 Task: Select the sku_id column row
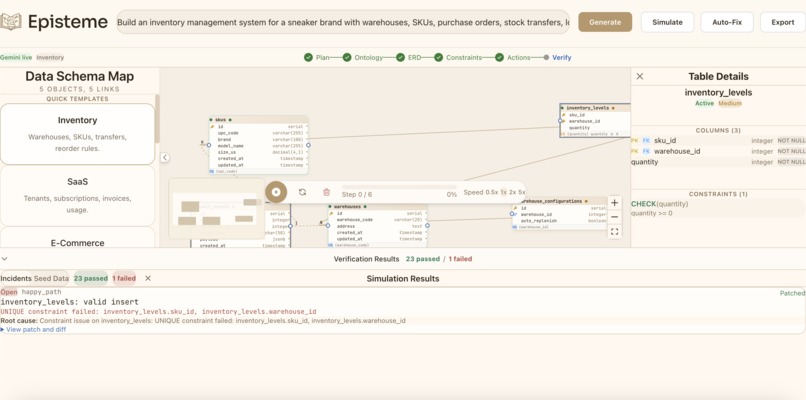718,140
